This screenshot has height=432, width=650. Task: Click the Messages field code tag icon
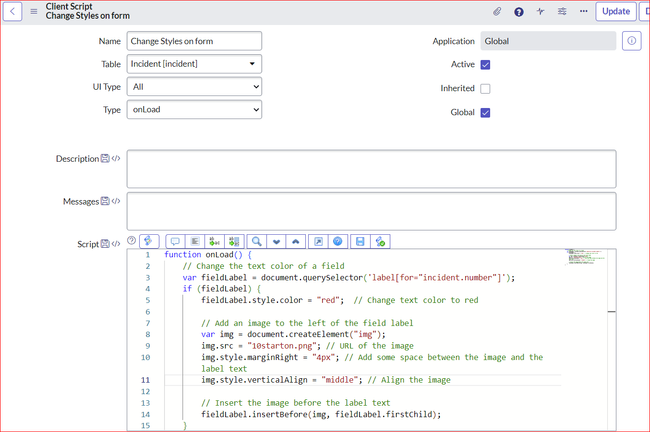[x=116, y=201]
